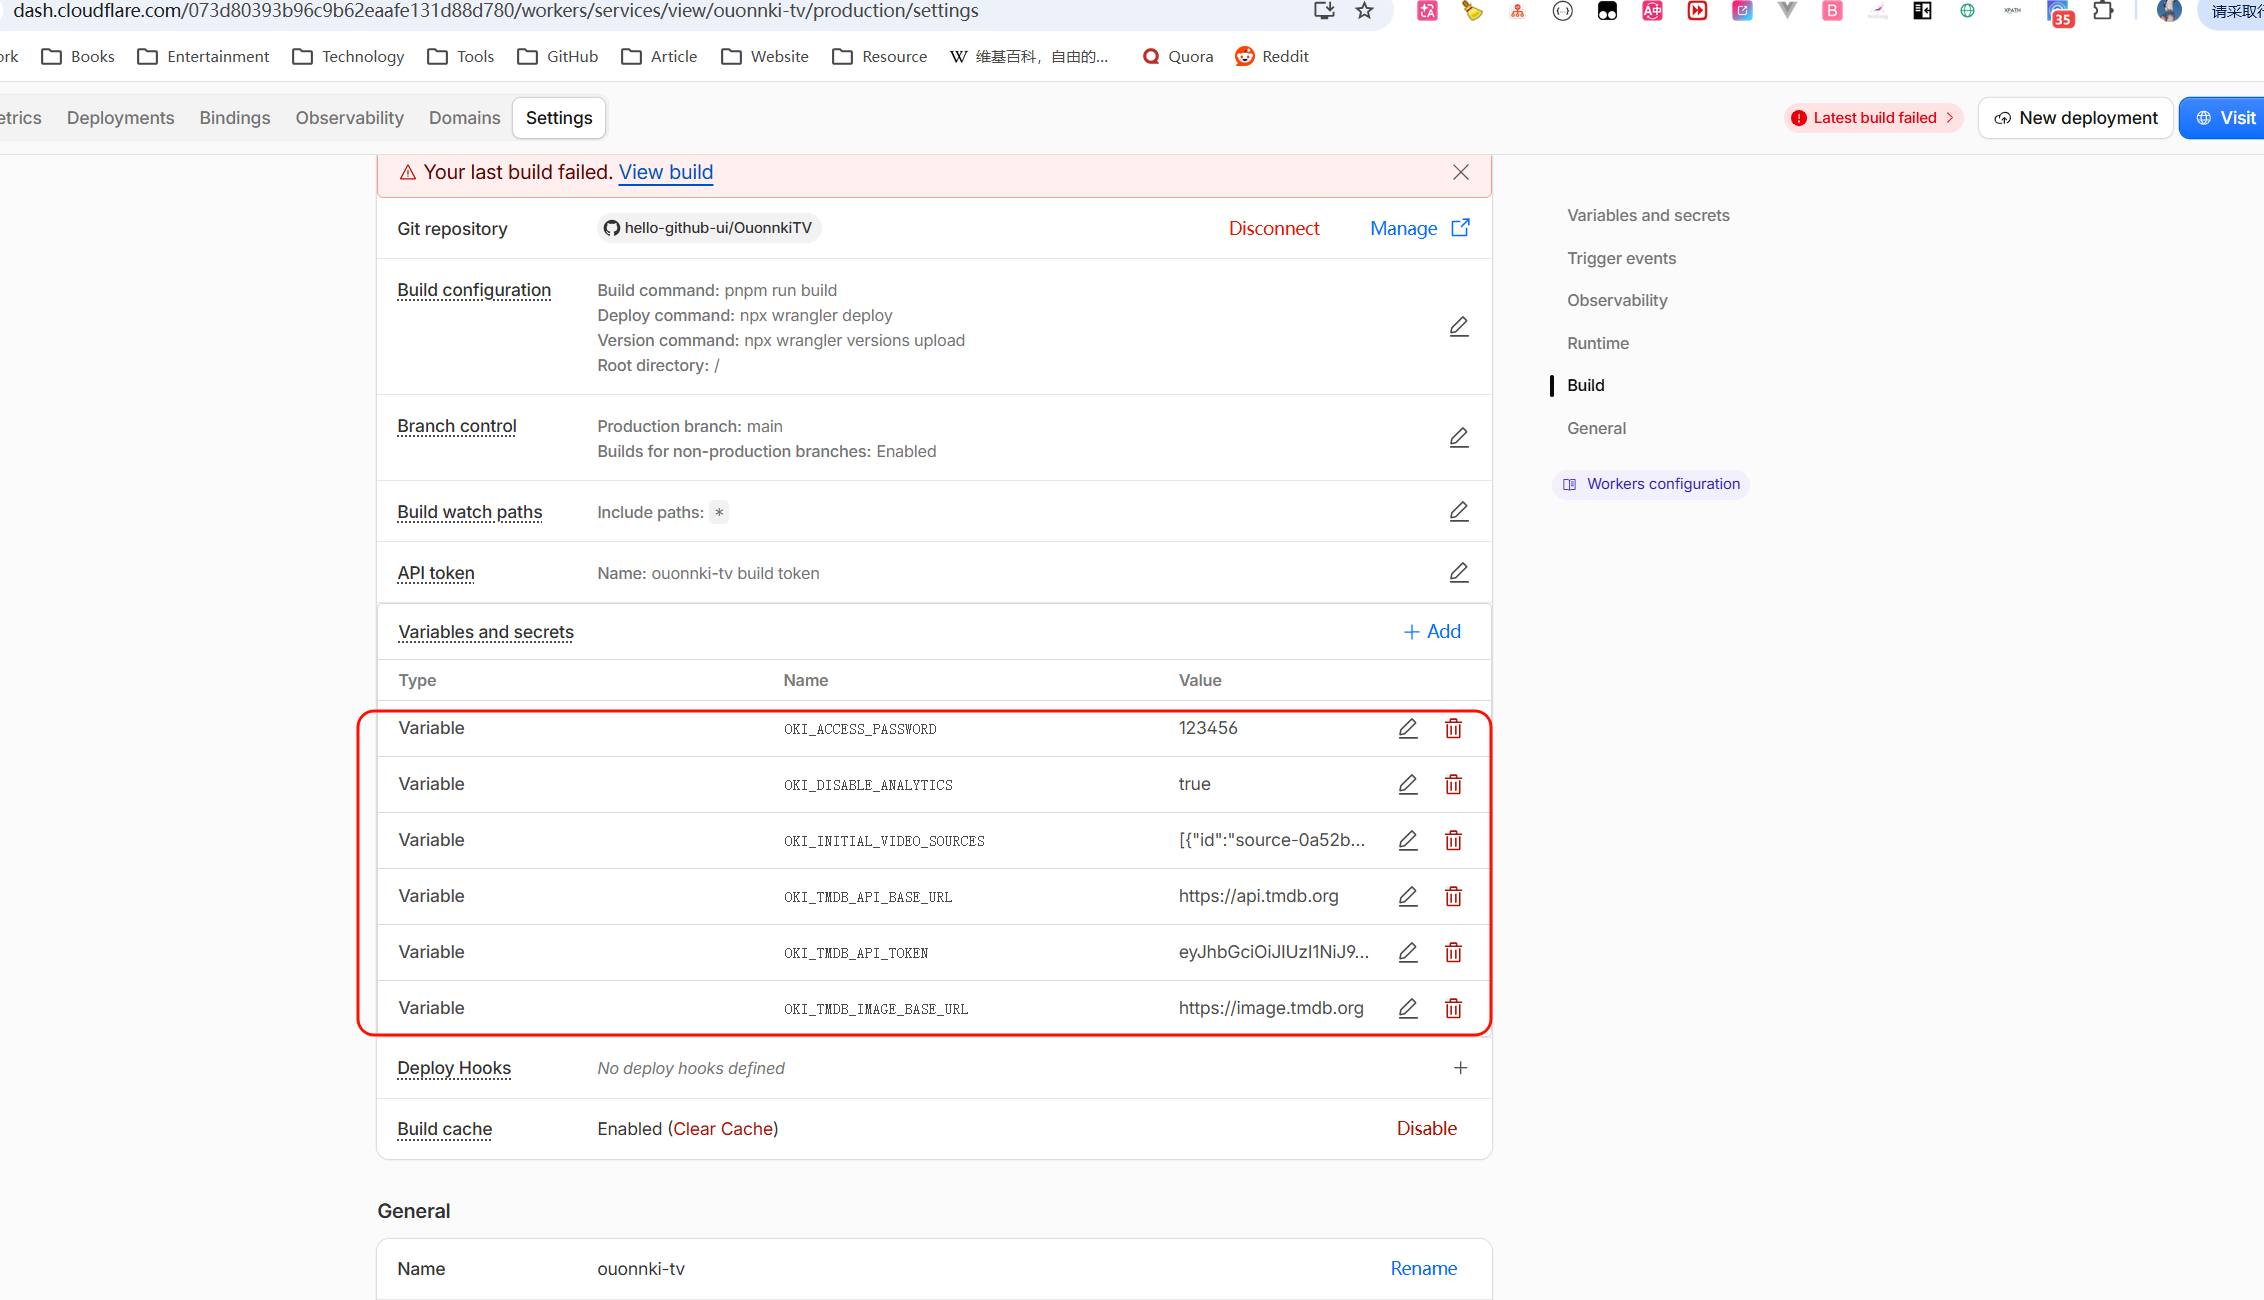2264x1300 pixels.
Task: Open the pink translate extension icon
Action: coord(1427,11)
